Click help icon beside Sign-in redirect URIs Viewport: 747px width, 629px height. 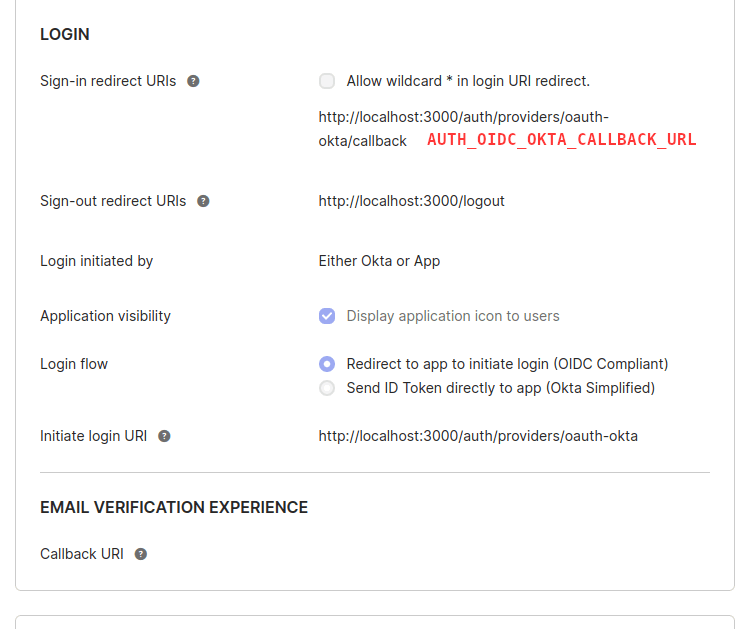tap(193, 81)
